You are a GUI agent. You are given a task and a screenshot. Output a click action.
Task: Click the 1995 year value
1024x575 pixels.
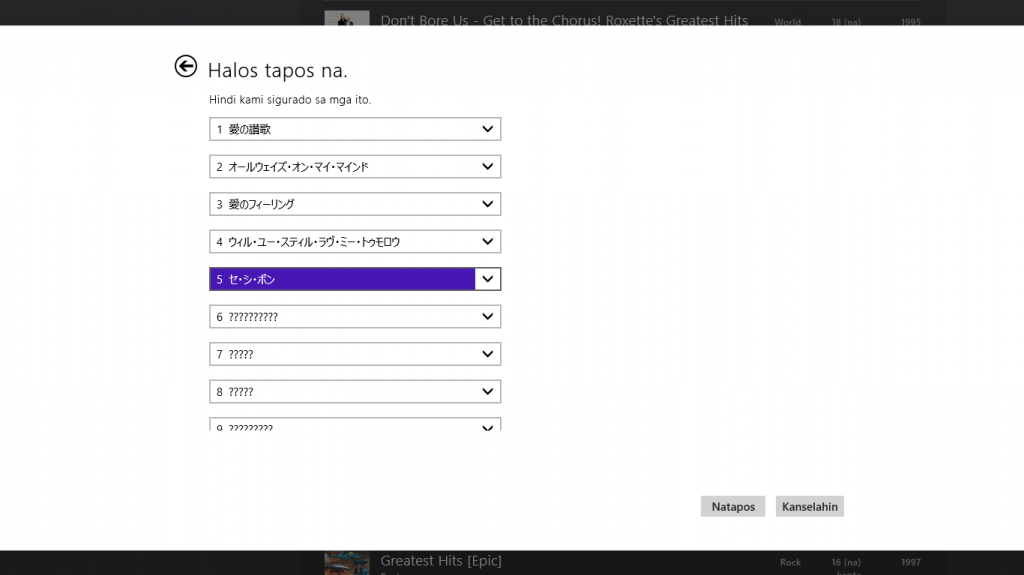[910, 22]
